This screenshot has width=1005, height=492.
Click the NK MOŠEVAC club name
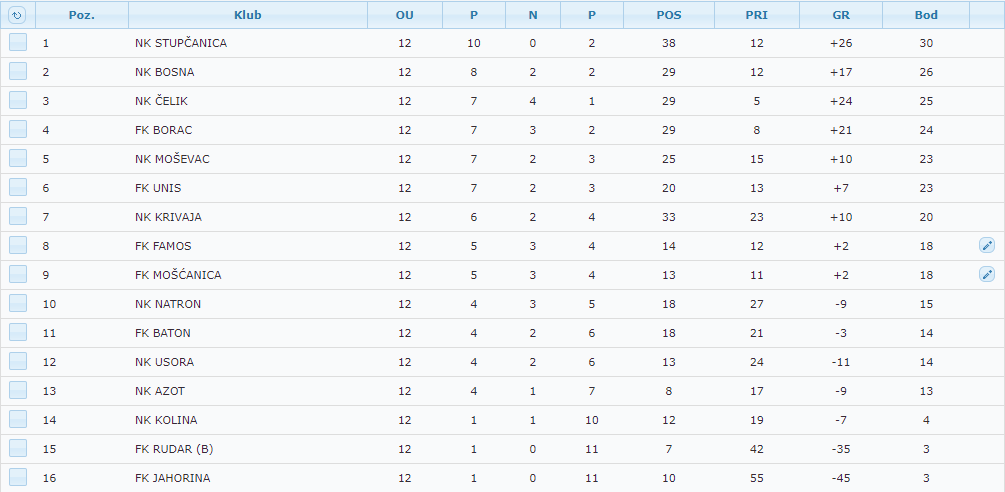coord(172,159)
